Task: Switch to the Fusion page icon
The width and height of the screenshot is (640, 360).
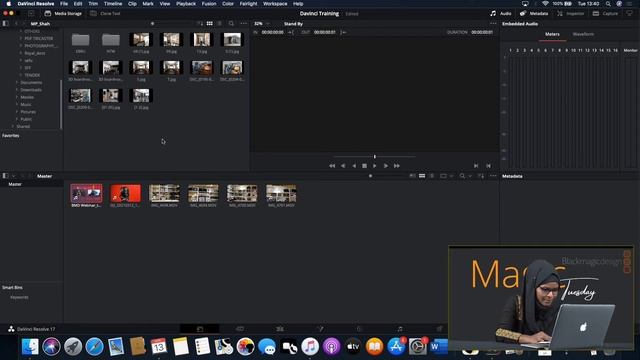Action: coord(320,329)
